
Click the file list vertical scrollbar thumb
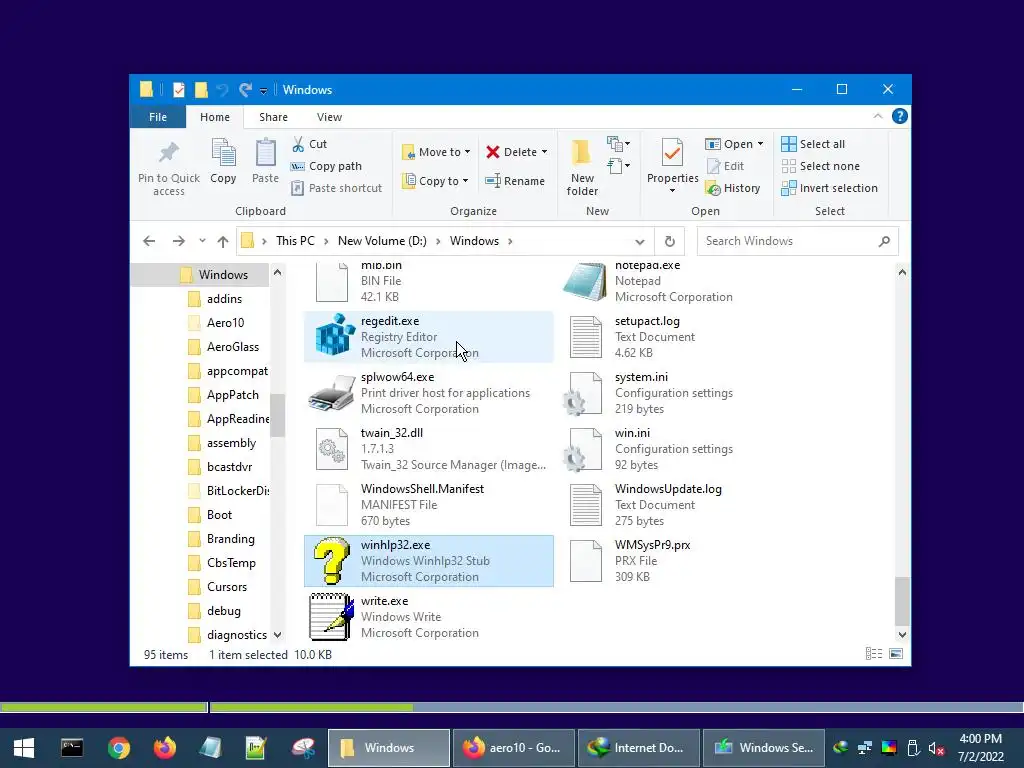[902, 601]
